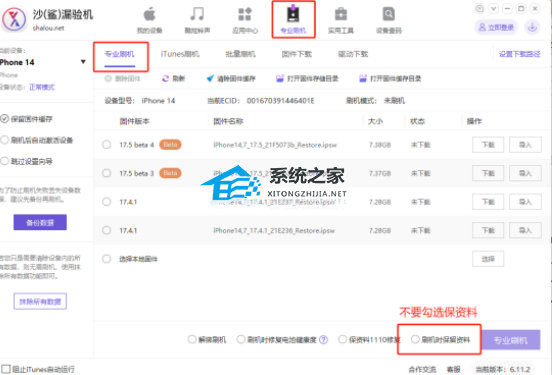Image resolution: width=553 pixels, height=375 pixels.
Task: Open the App Center grid icon
Action: [245, 14]
